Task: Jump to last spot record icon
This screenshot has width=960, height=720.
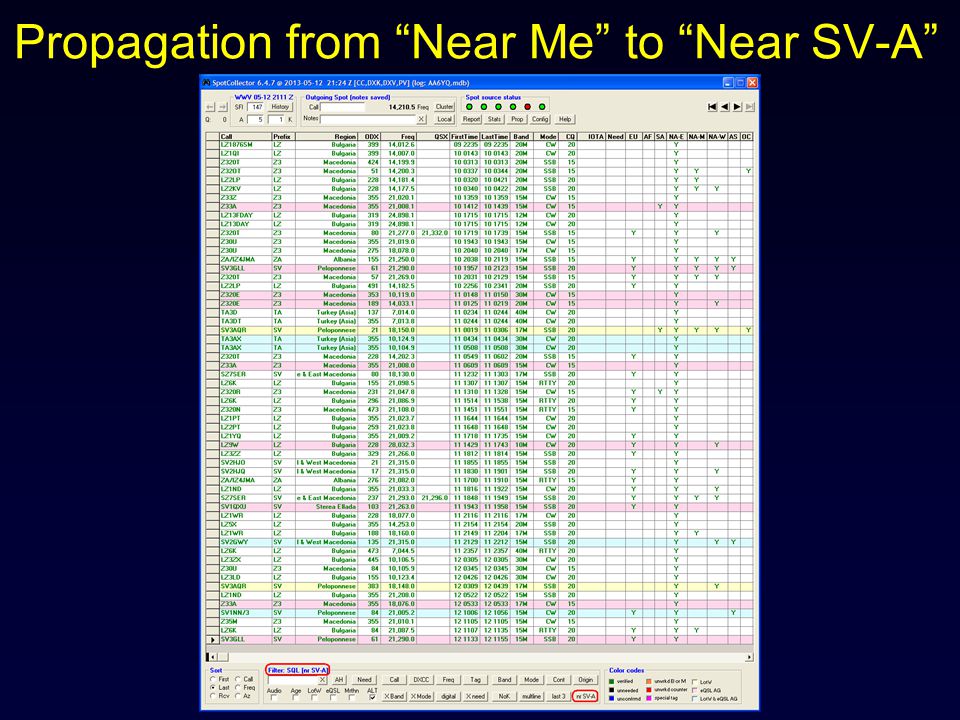Action: [x=749, y=107]
